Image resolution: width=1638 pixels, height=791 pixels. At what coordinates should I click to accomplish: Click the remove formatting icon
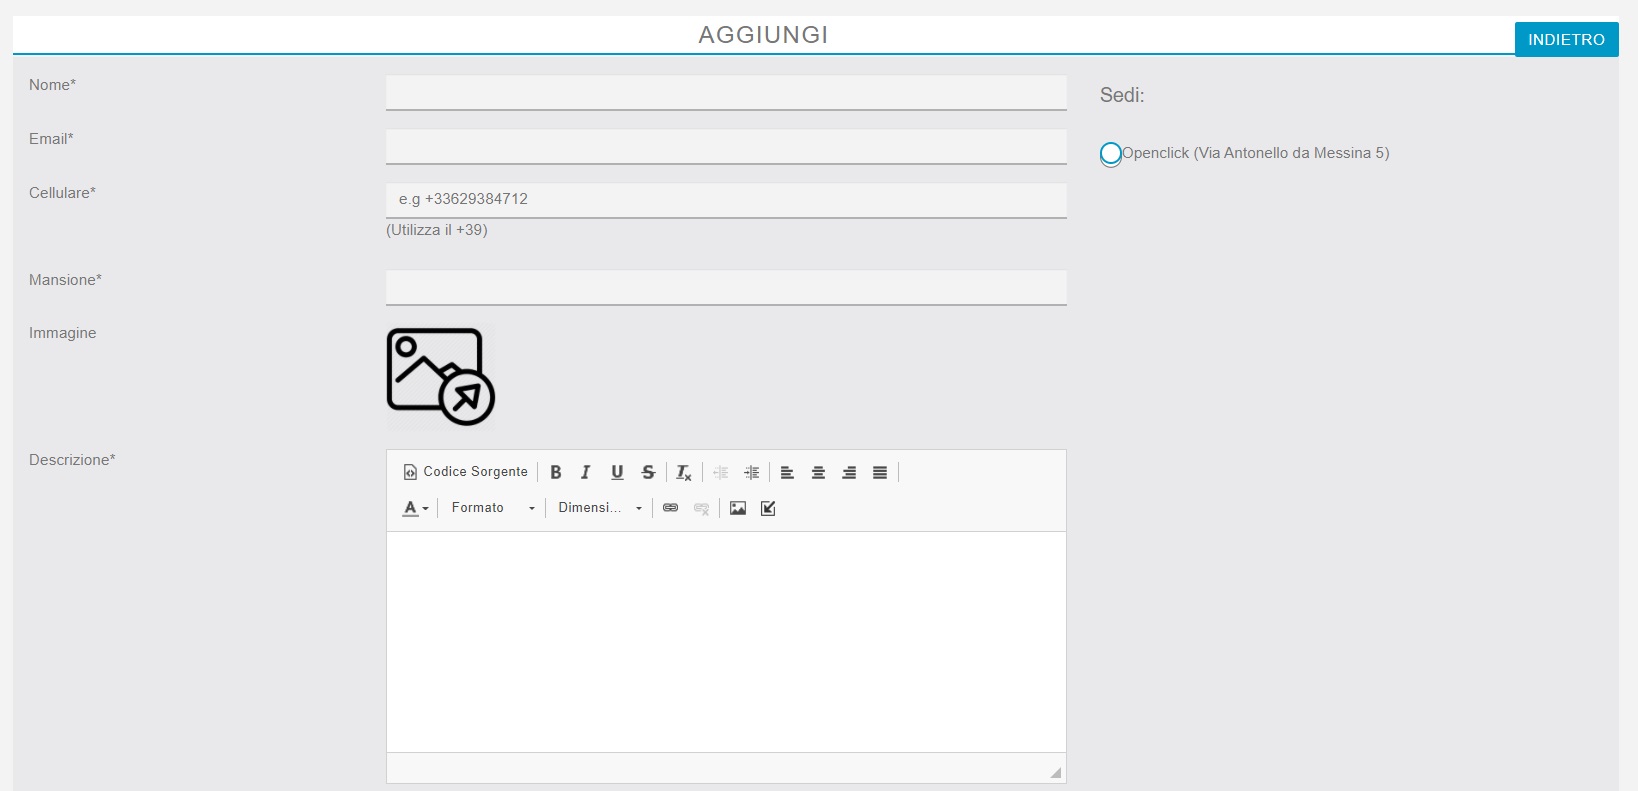point(684,472)
